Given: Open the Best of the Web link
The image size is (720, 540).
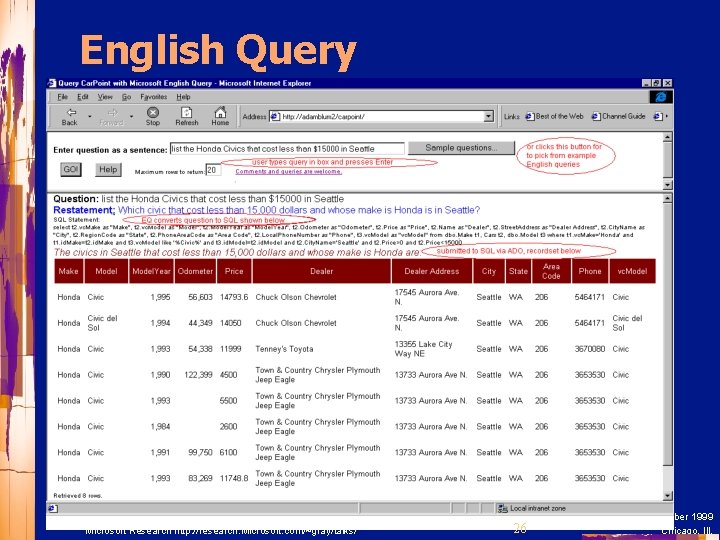Looking at the screenshot, I should 555,117.
